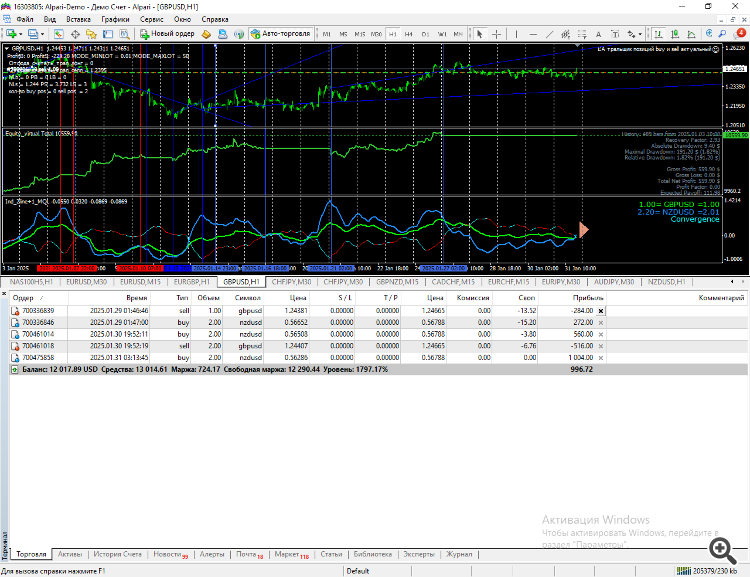This screenshot has width=750, height=577.
Task: Switch to NZDUSD,H1 chart tab
Action: click(666, 282)
